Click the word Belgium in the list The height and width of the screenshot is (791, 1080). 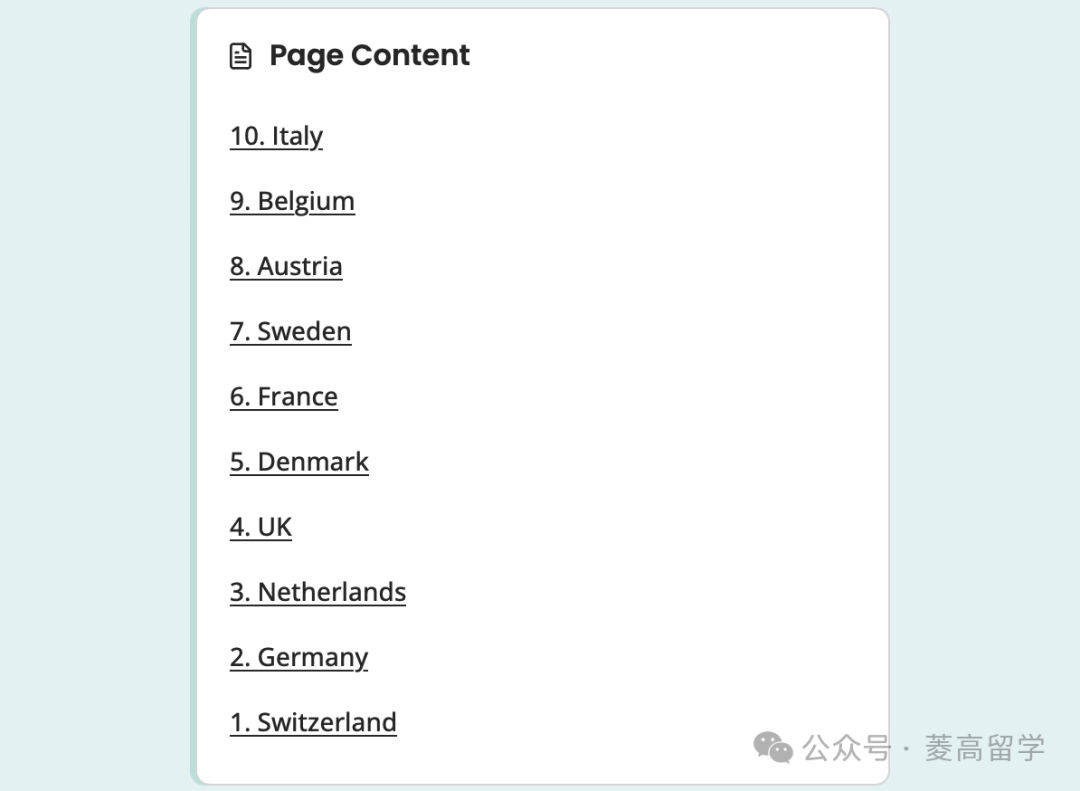click(307, 201)
